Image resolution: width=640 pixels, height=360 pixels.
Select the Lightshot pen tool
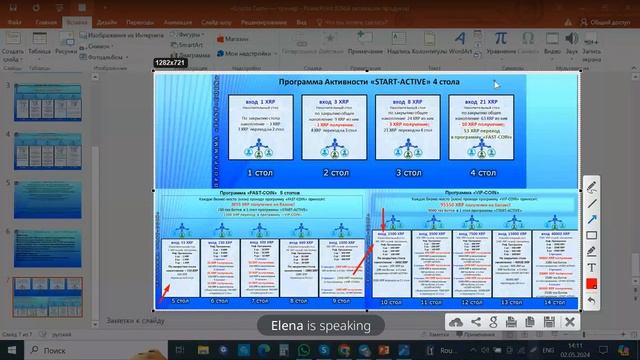[591, 187]
